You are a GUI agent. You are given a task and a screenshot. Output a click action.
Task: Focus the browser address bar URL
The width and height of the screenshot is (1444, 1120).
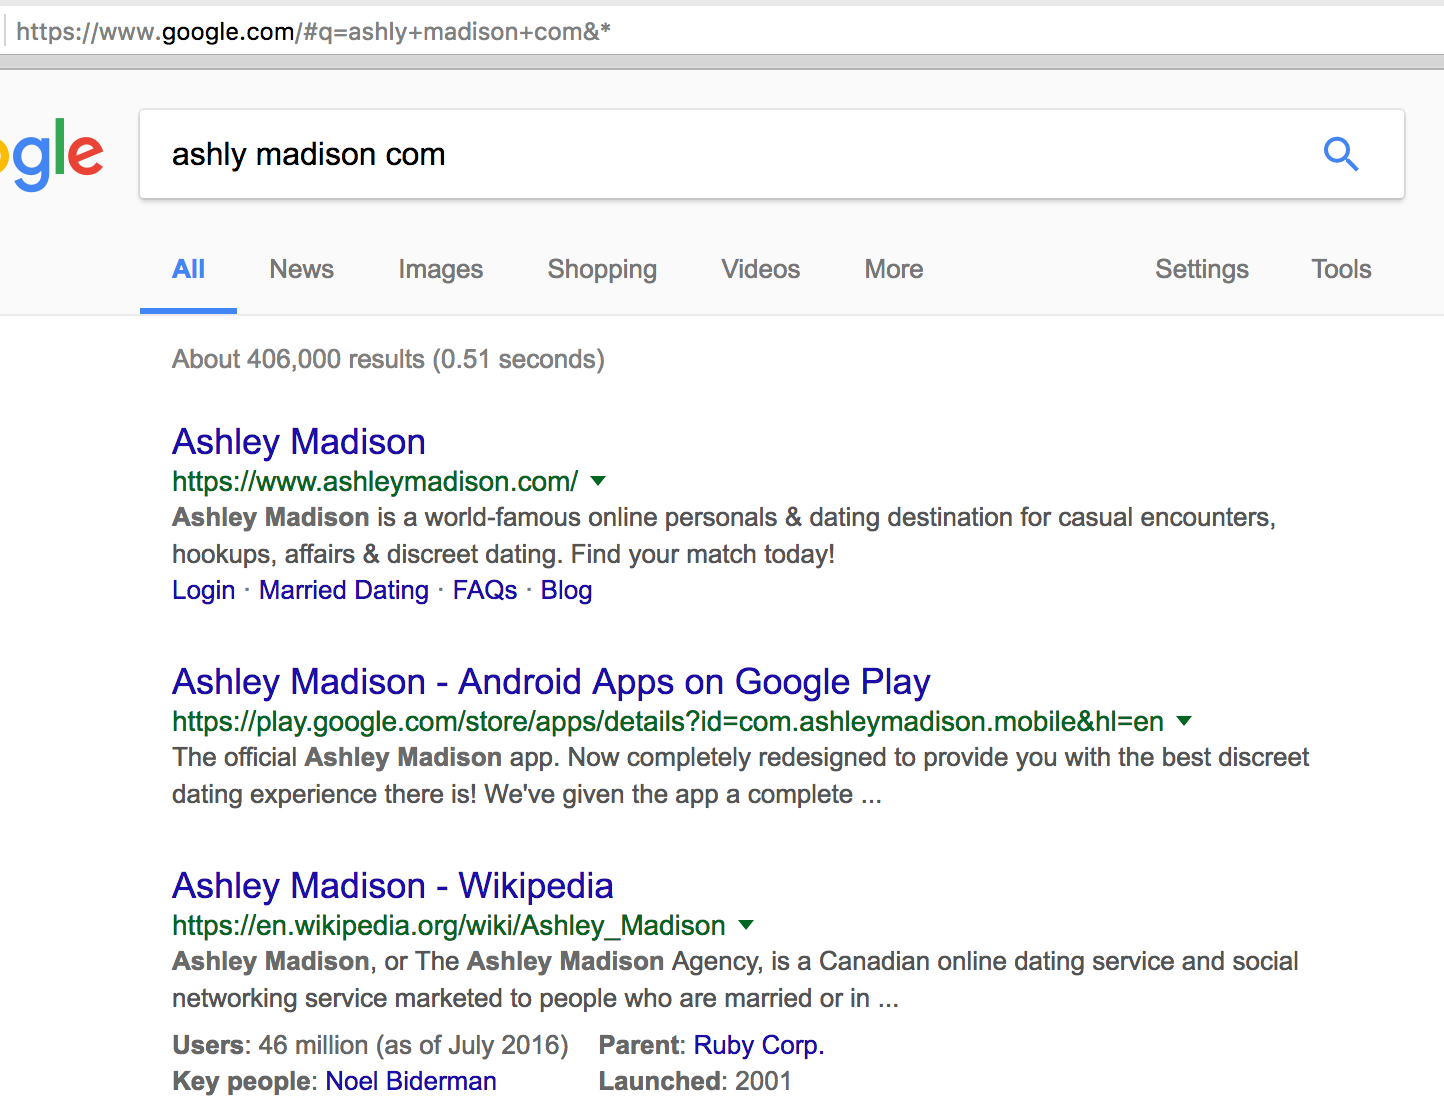[313, 31]
